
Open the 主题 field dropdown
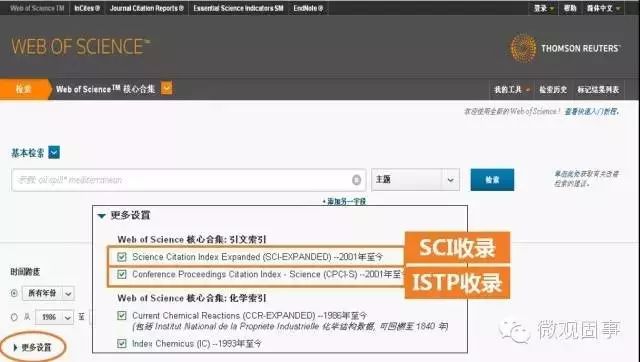point(415,180)
